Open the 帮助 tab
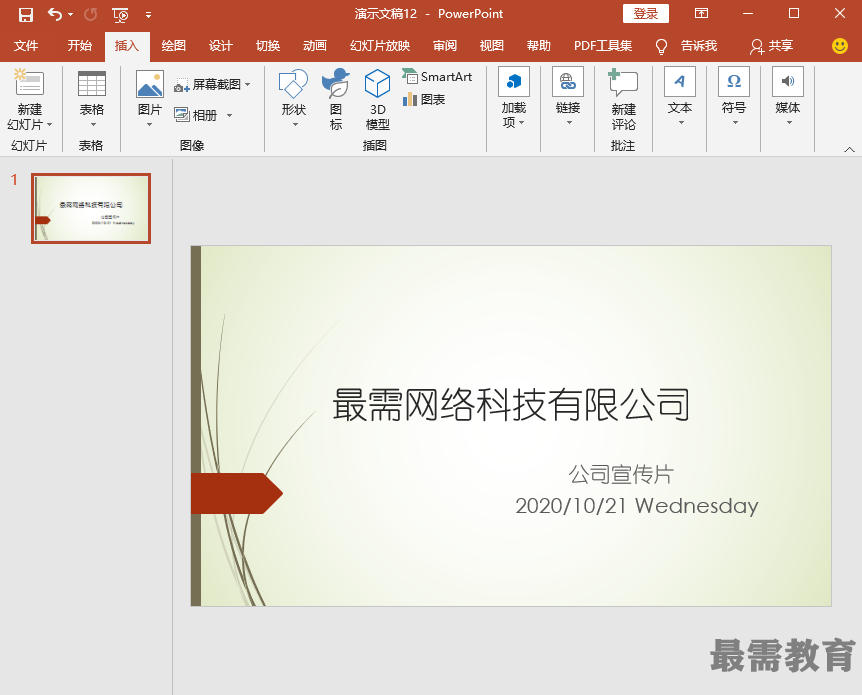 (x=539, y=46)
